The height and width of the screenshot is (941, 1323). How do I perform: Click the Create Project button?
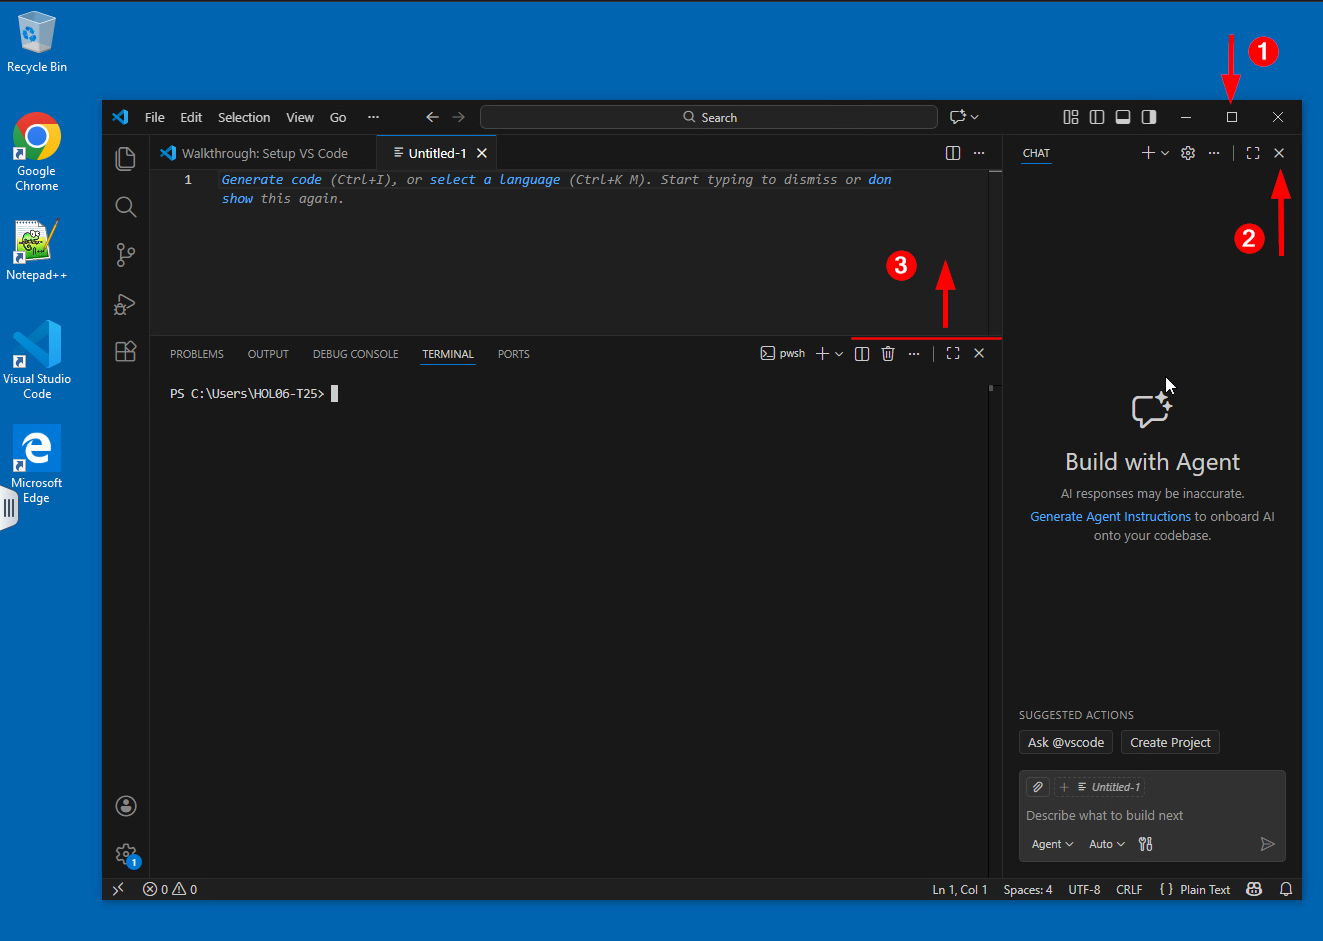(1169, 742)
